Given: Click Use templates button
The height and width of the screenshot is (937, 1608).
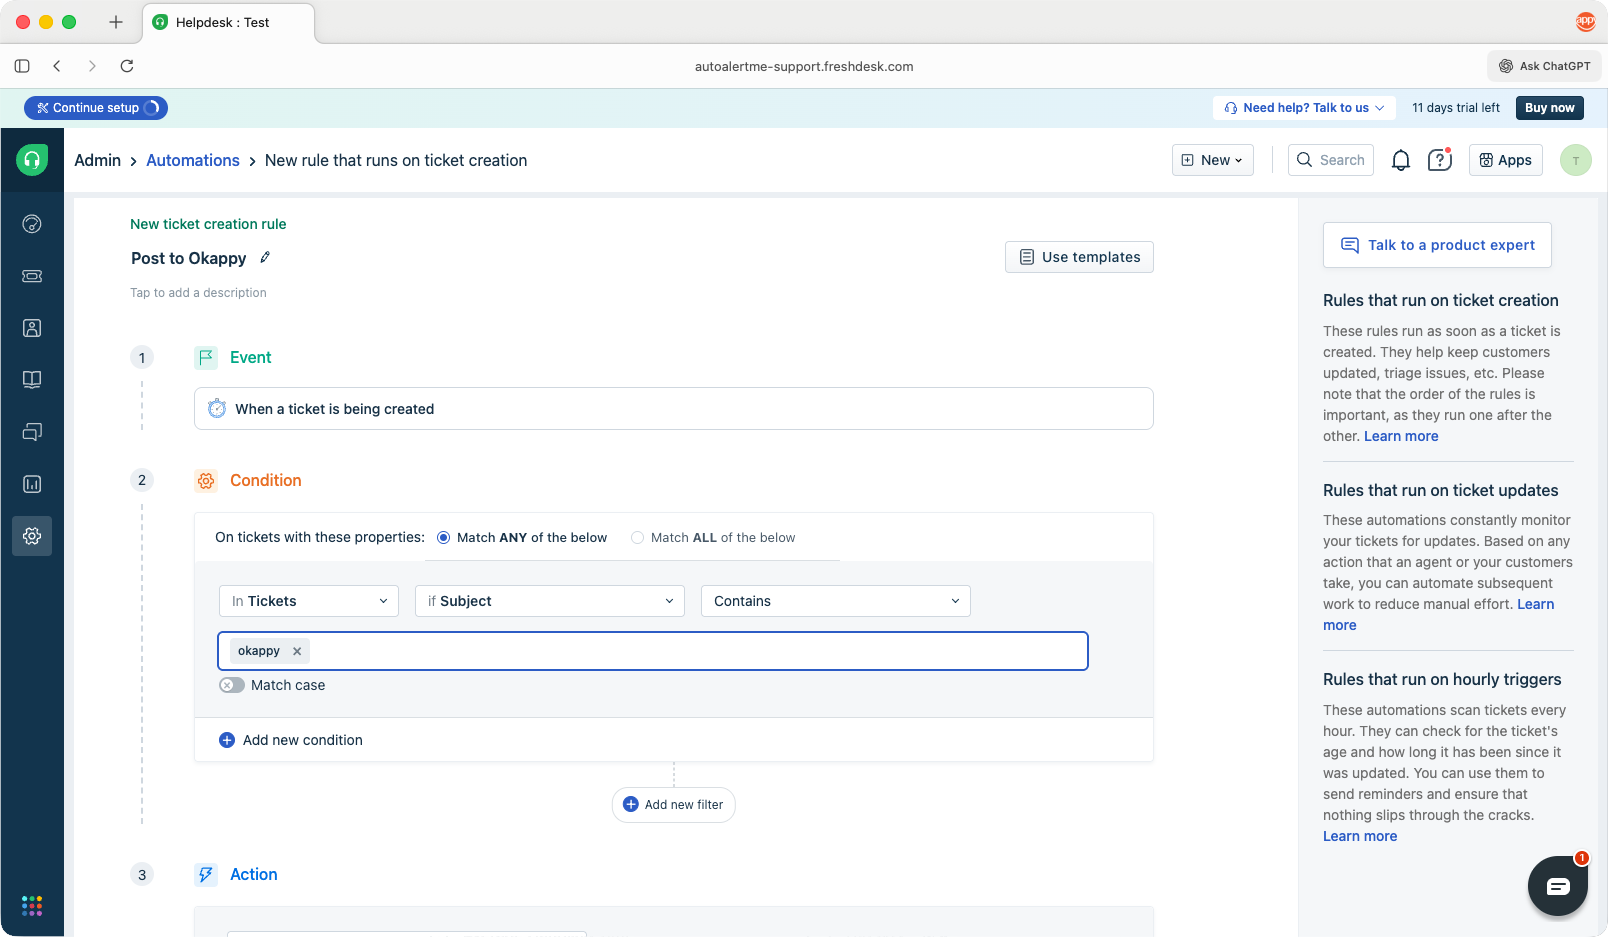Looking at the screenshot, I should click(x=1079, y=257).
